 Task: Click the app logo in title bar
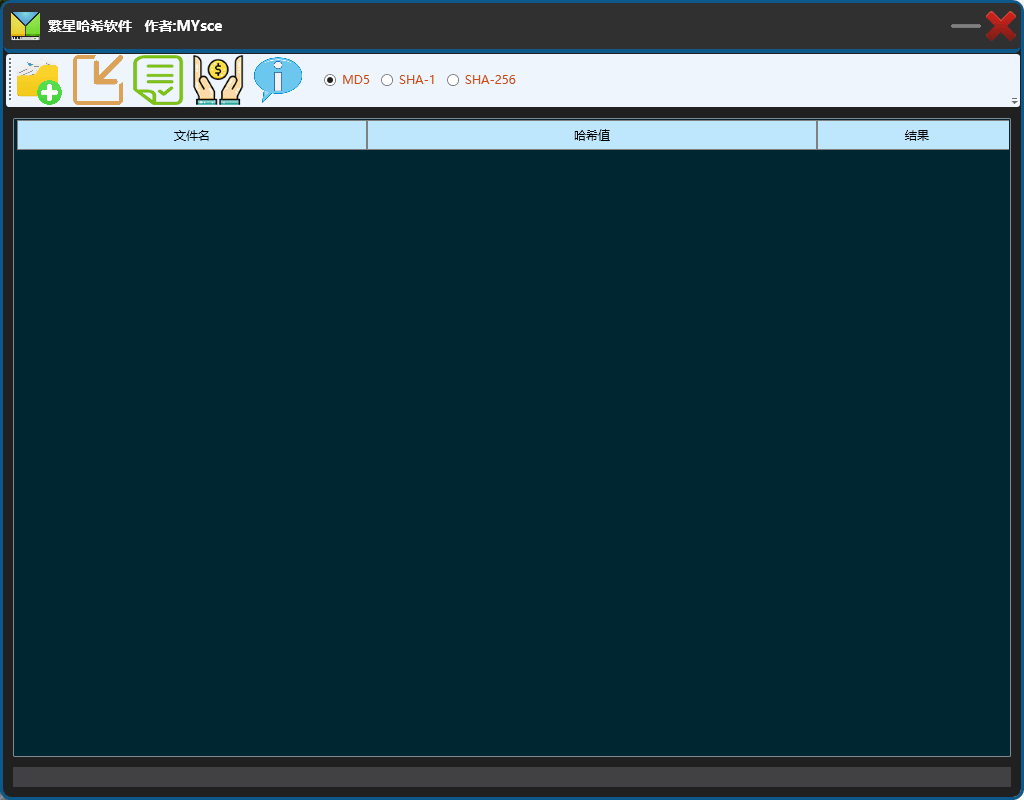[25, 25]
